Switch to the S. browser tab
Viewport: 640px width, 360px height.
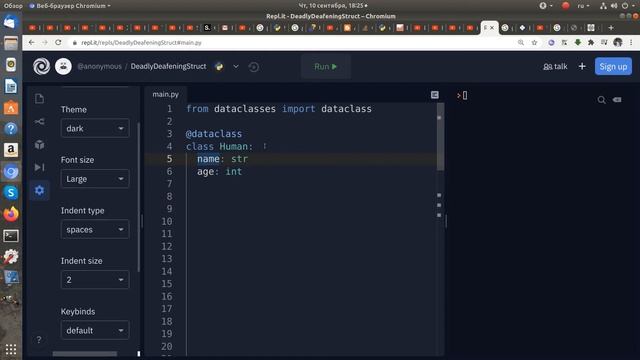point(207,28)
